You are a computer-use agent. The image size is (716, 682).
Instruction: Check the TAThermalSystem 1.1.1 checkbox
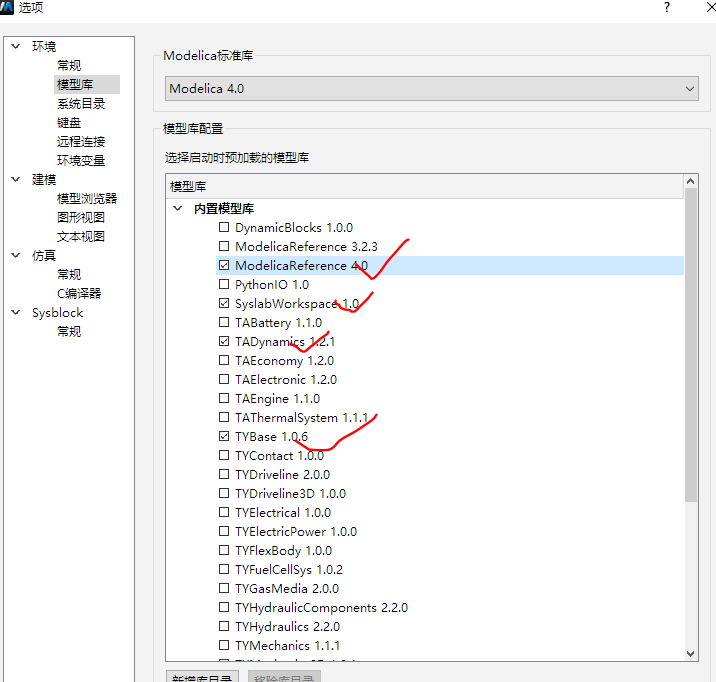tap(224, 417)
